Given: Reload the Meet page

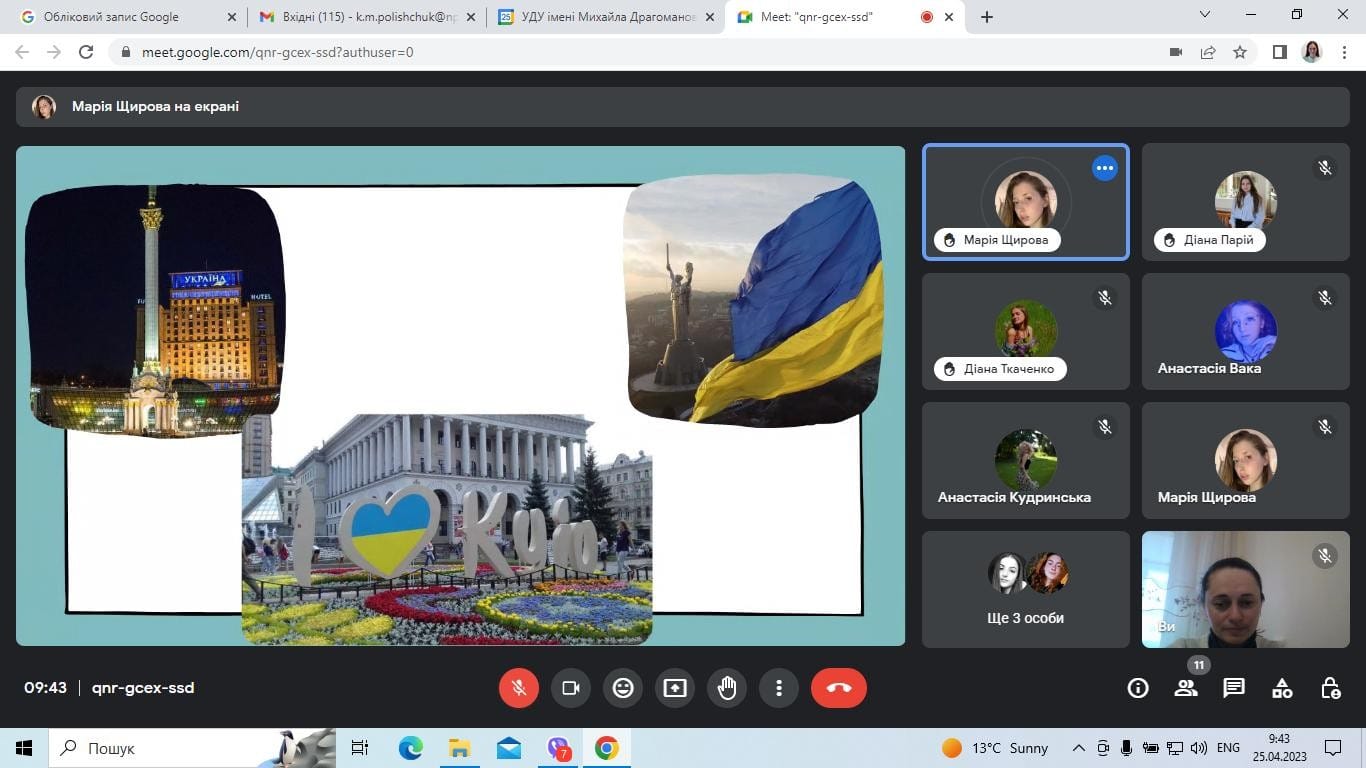Looking at the screenshot, I should coord(86,52).
